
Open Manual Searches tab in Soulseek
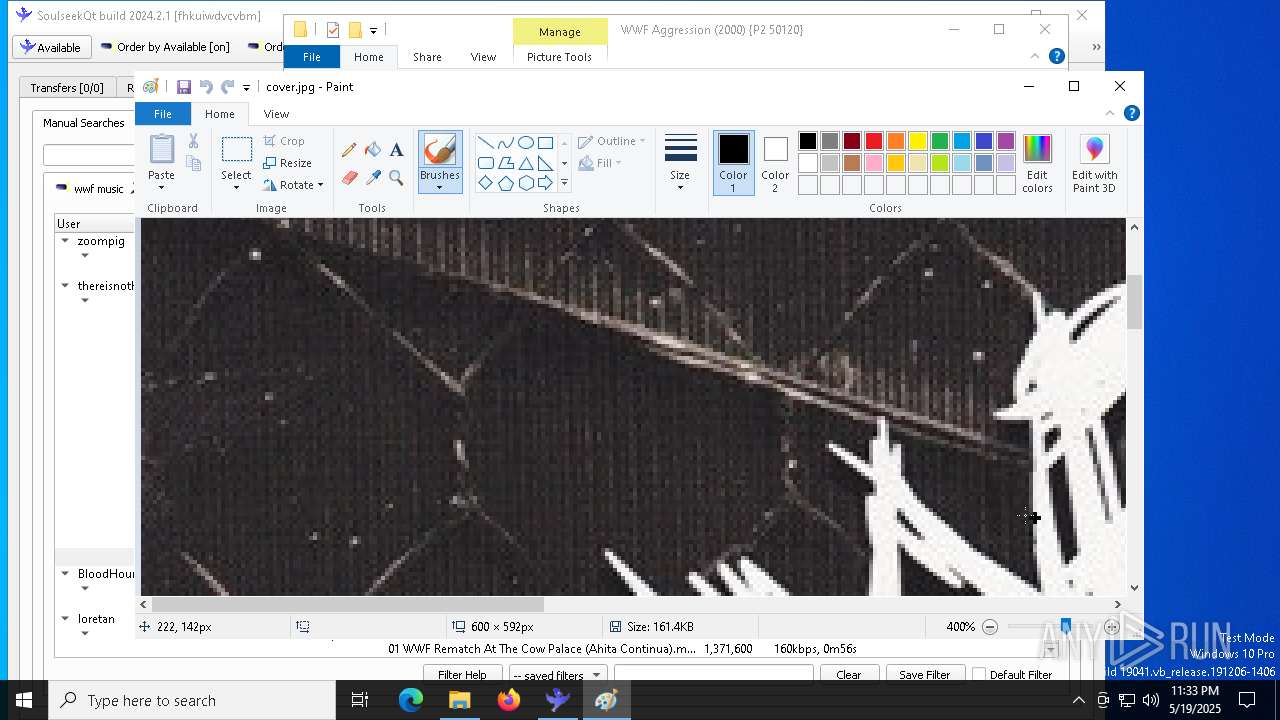coord(84,123)
